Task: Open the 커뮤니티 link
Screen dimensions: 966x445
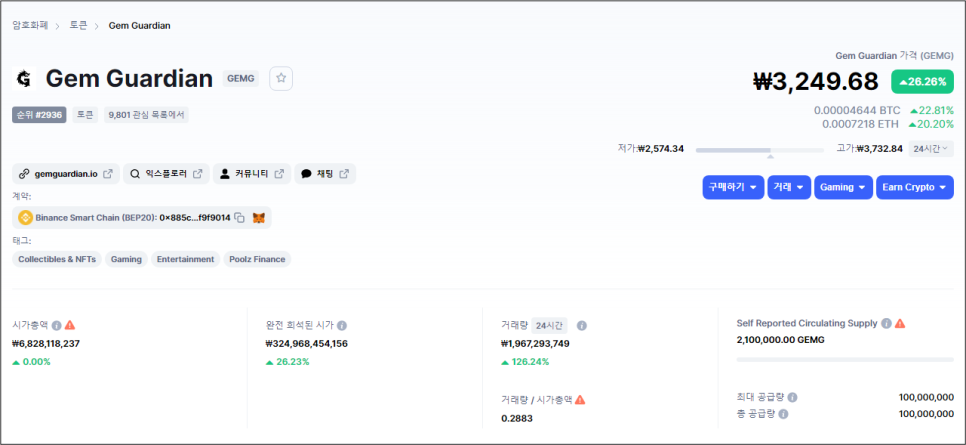Action: pos(251,174)
